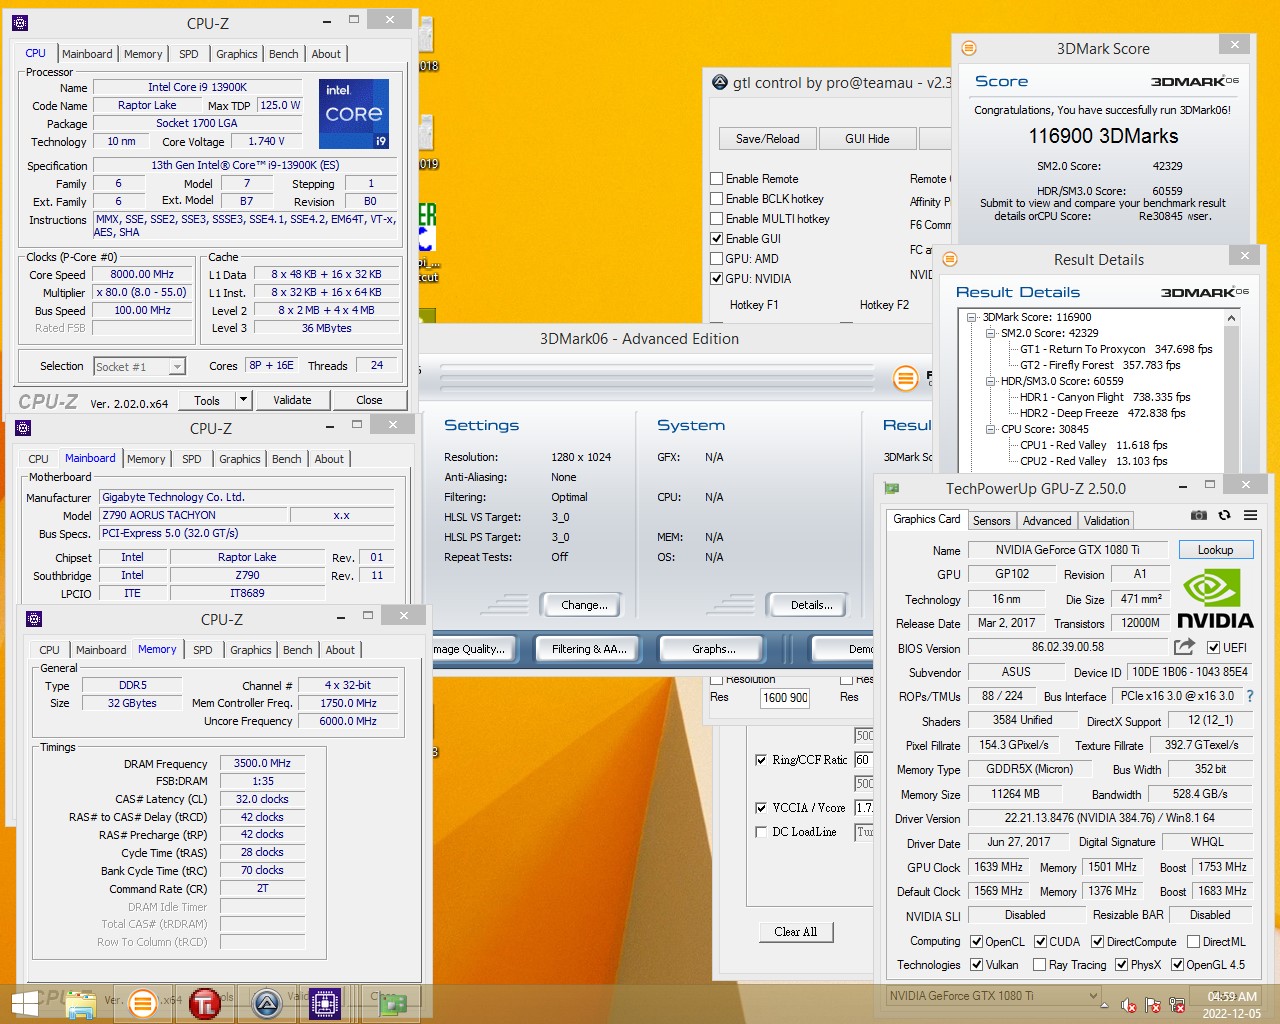The height and width of the screenshot is (1024, 1280).
Task: Click the Lookup button in GPU-Z
Action: [1215, 550]
